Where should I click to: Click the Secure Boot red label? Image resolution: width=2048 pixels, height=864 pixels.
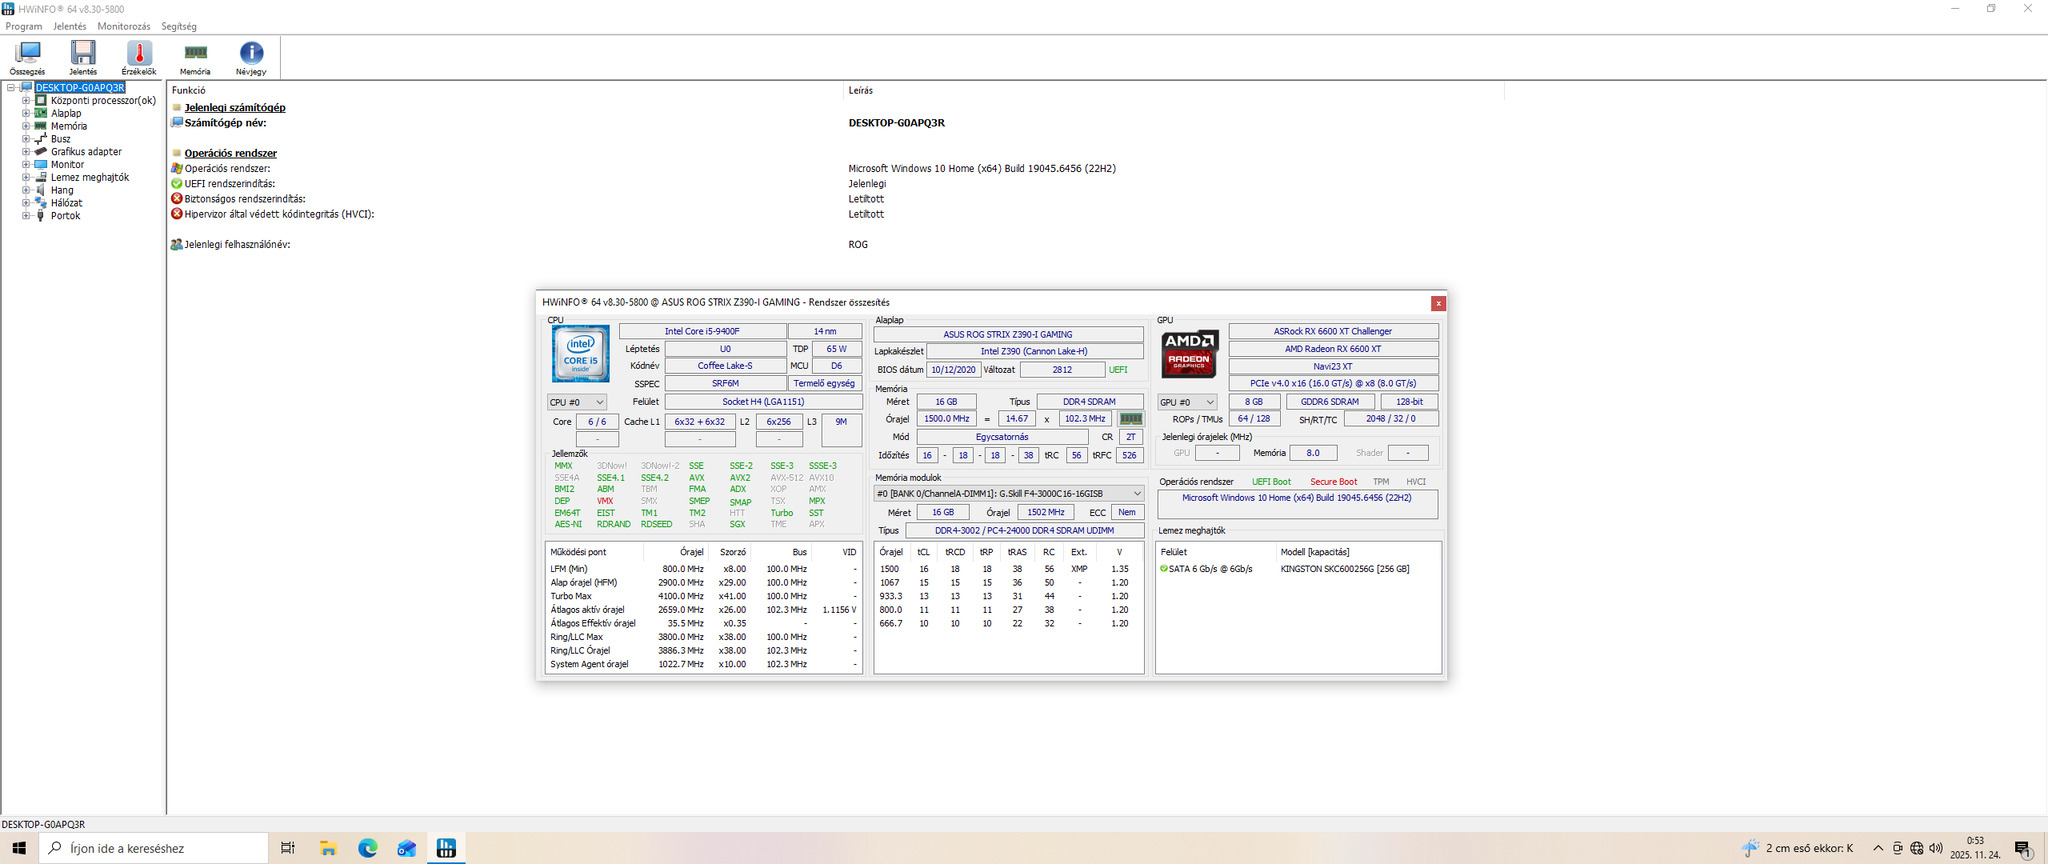pos(1333,482)
